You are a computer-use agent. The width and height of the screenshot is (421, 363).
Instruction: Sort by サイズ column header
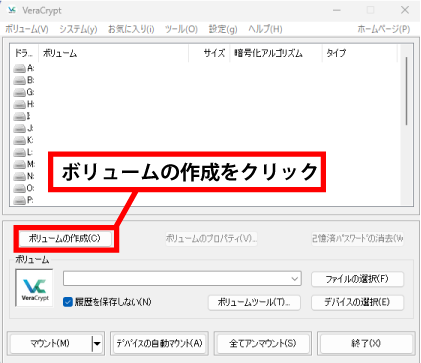pos(209,53)
